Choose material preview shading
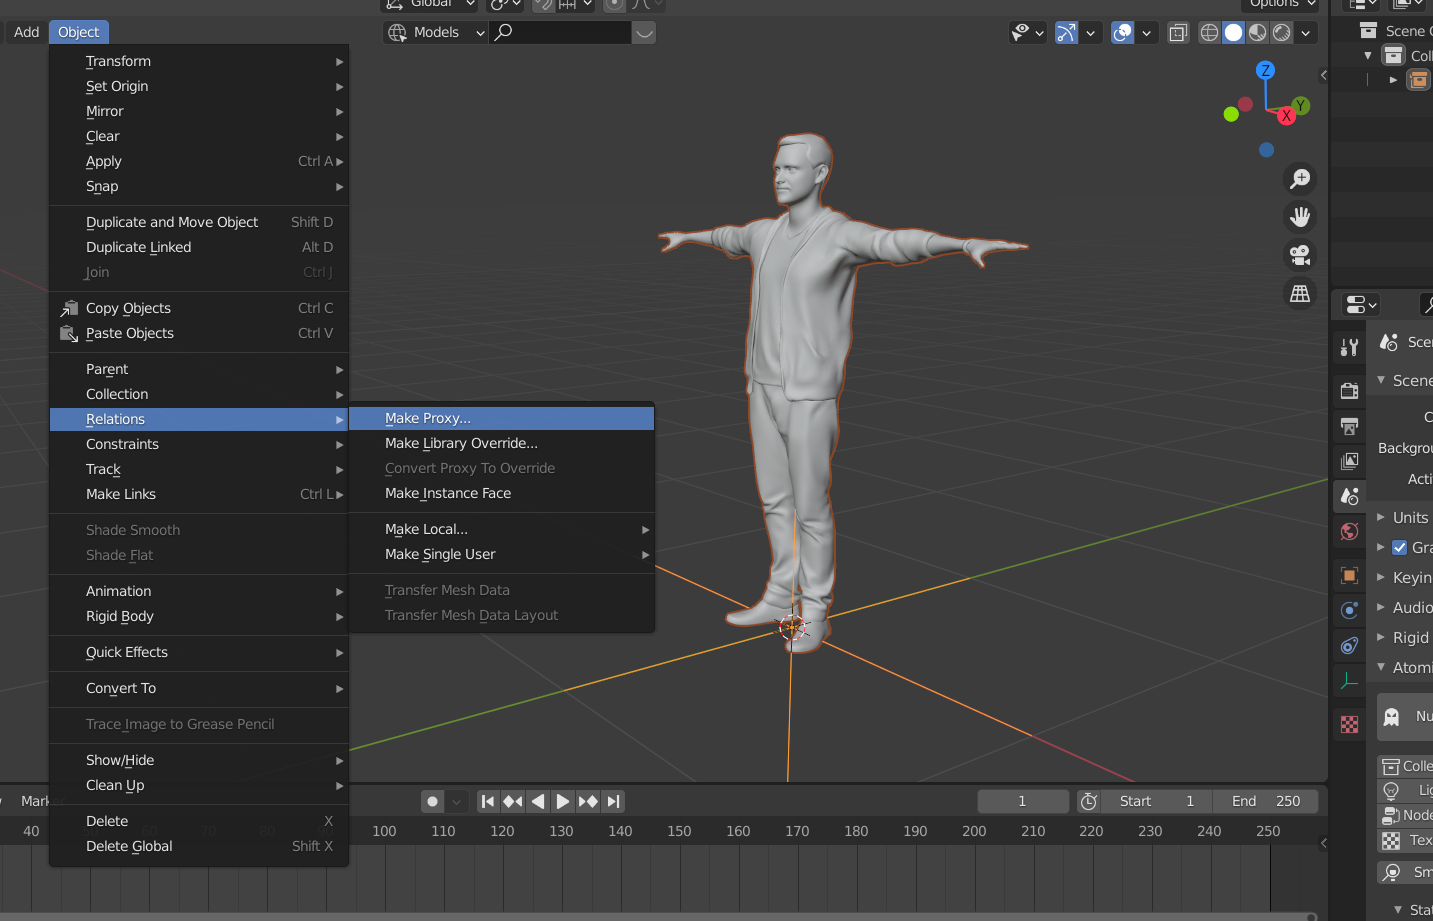Screen dimensions: 1433x921 [x=1257, y=33]
